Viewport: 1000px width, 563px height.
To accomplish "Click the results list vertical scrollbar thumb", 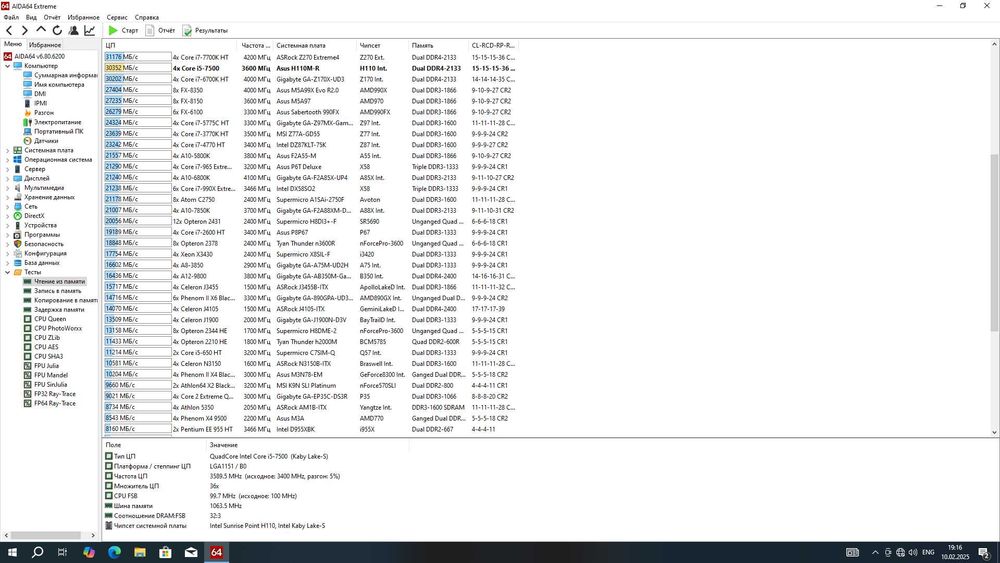I will [994, 242].
